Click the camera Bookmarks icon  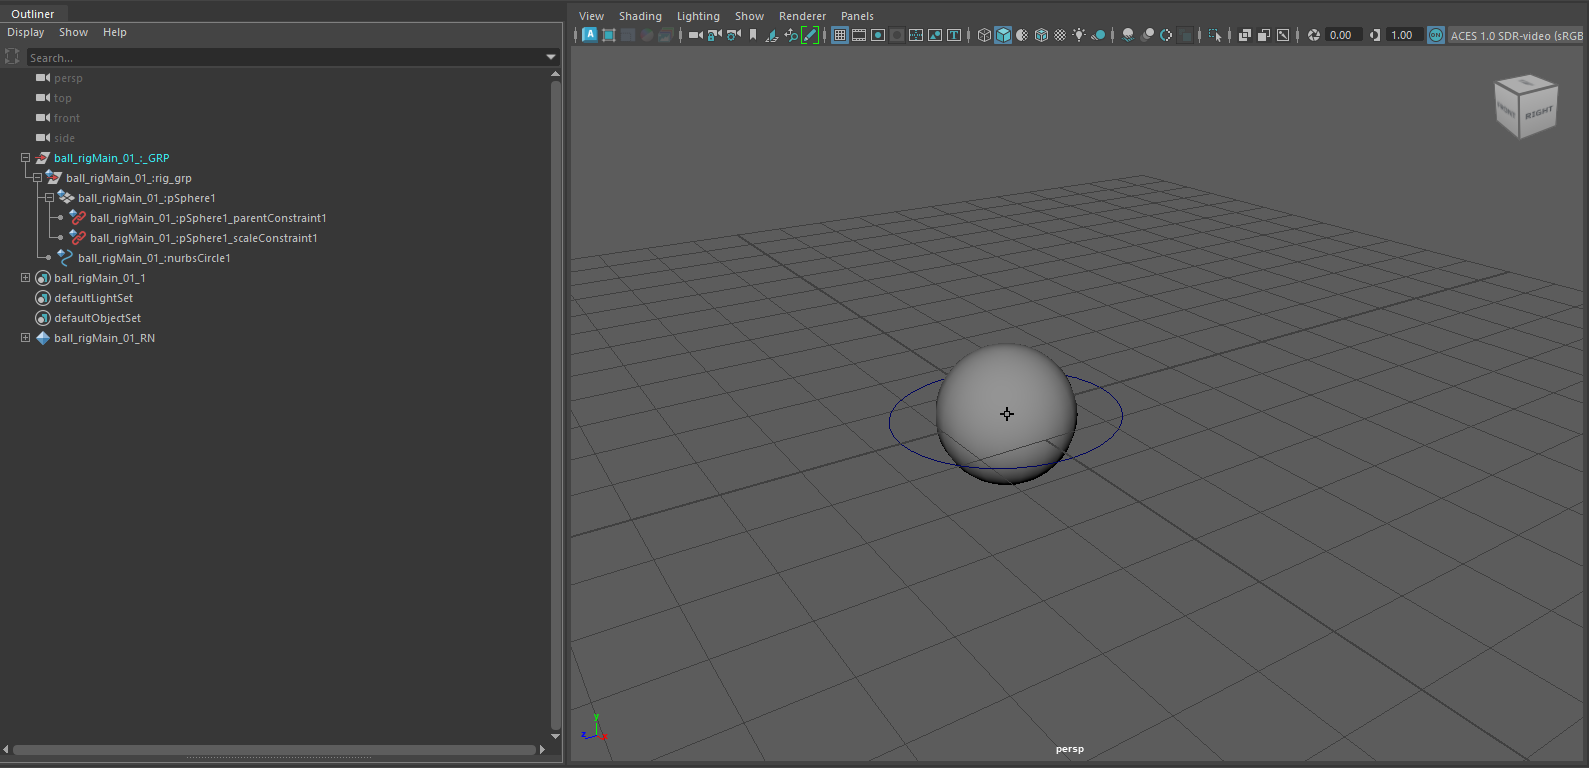753,35
